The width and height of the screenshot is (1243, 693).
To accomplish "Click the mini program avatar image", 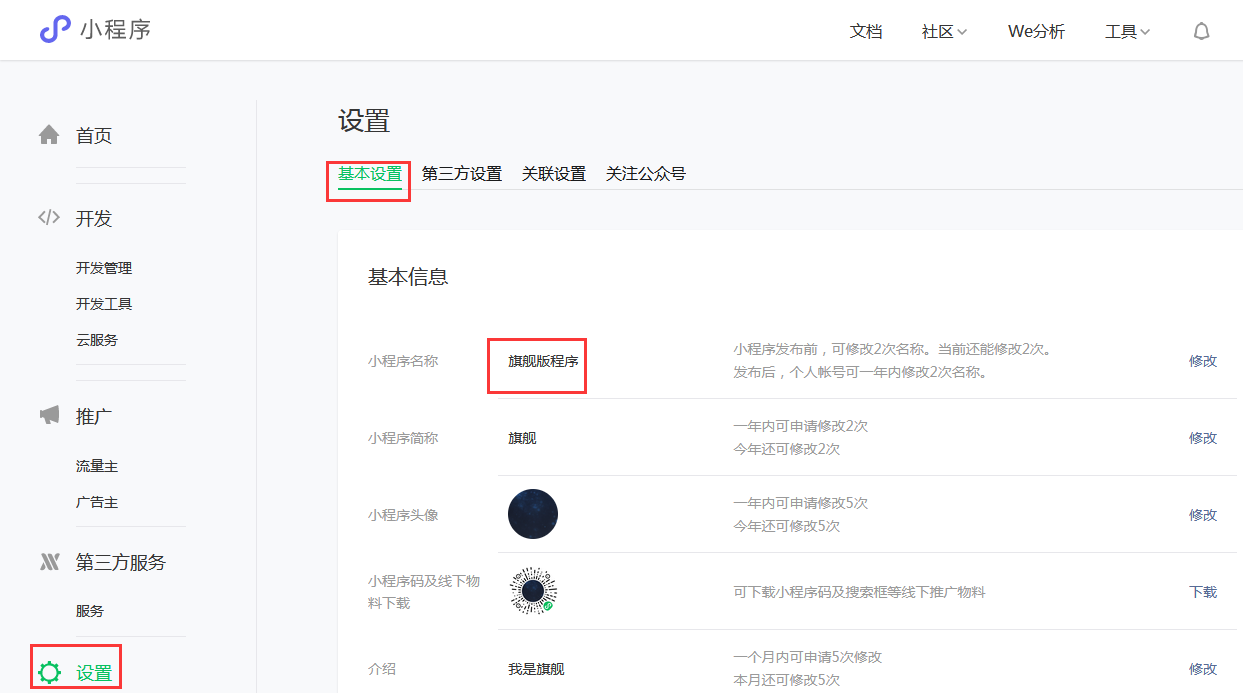I will pyautogui.click(x=533, y=514).
